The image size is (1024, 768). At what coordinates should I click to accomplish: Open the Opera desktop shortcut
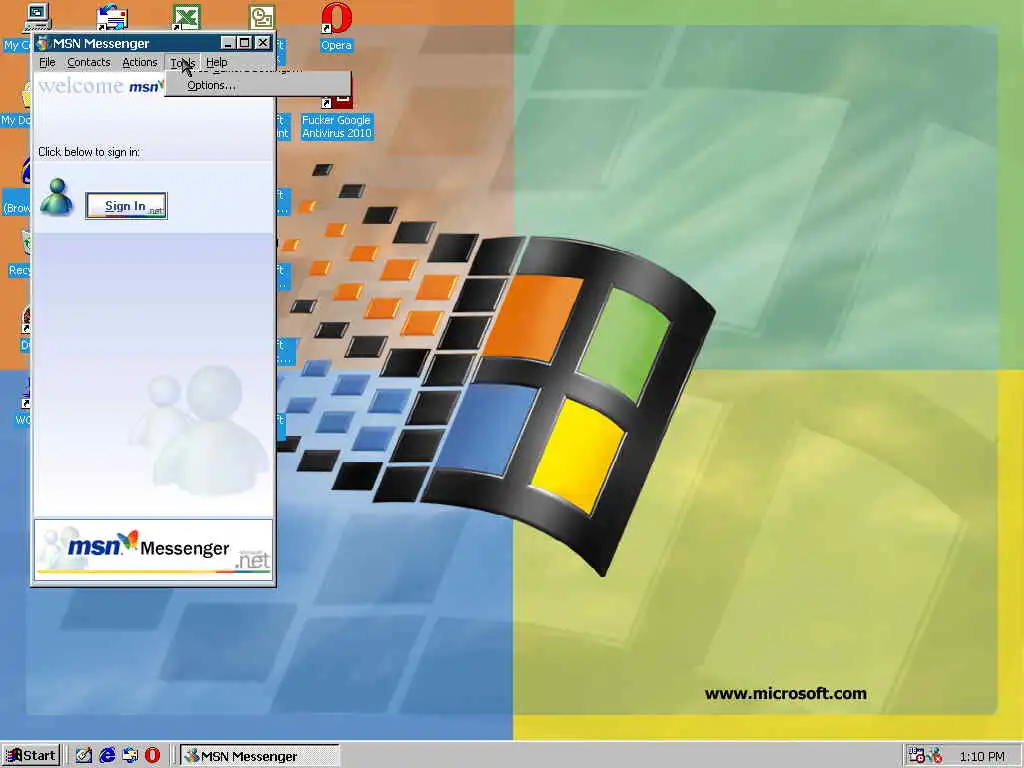[x=336, y=27]
